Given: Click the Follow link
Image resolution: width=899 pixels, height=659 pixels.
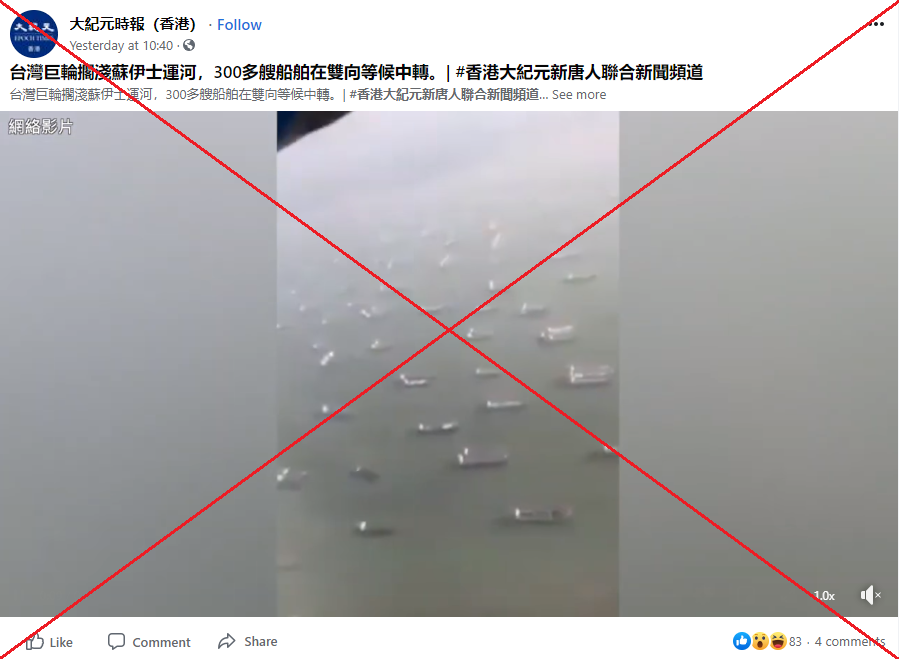Looking at the screenshot, I should (x=239, y=25).
